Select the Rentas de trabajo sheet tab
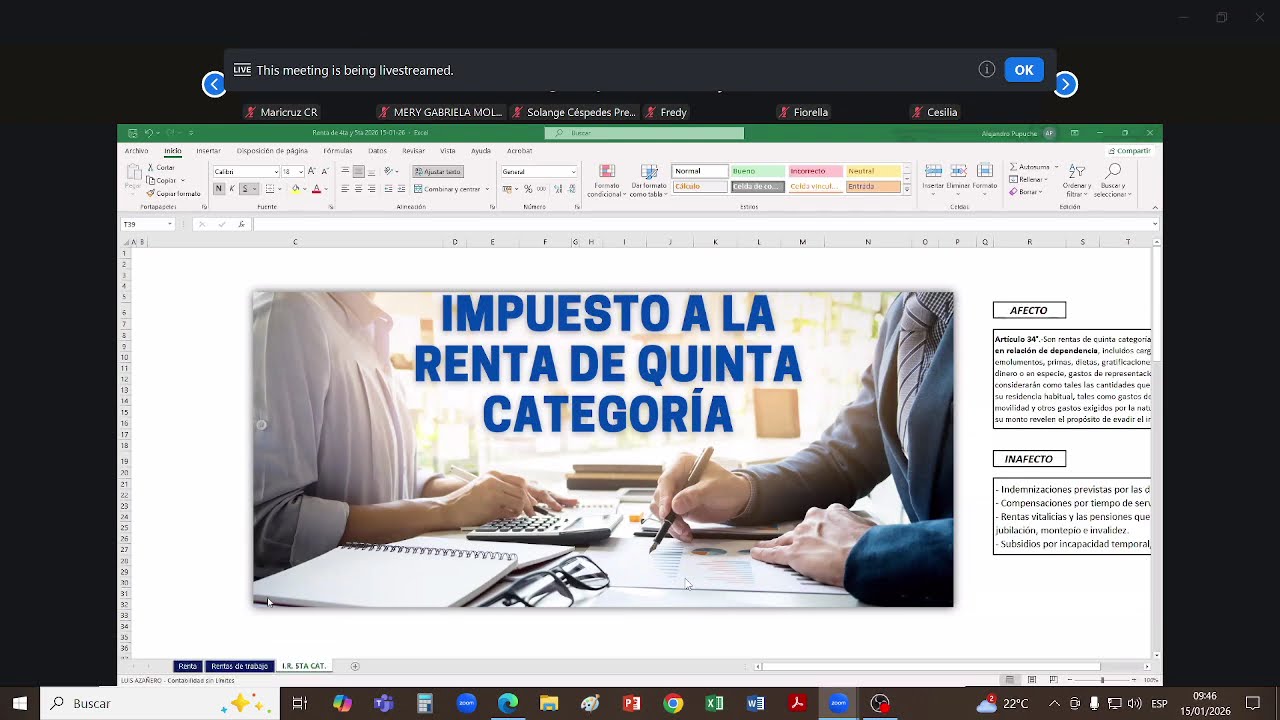Image resolution: width=1280 pixels, height=720 pixels. [240, 666]
